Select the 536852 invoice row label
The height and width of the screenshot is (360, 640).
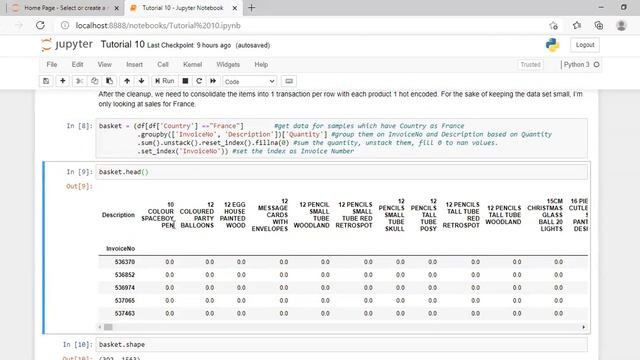124,275
